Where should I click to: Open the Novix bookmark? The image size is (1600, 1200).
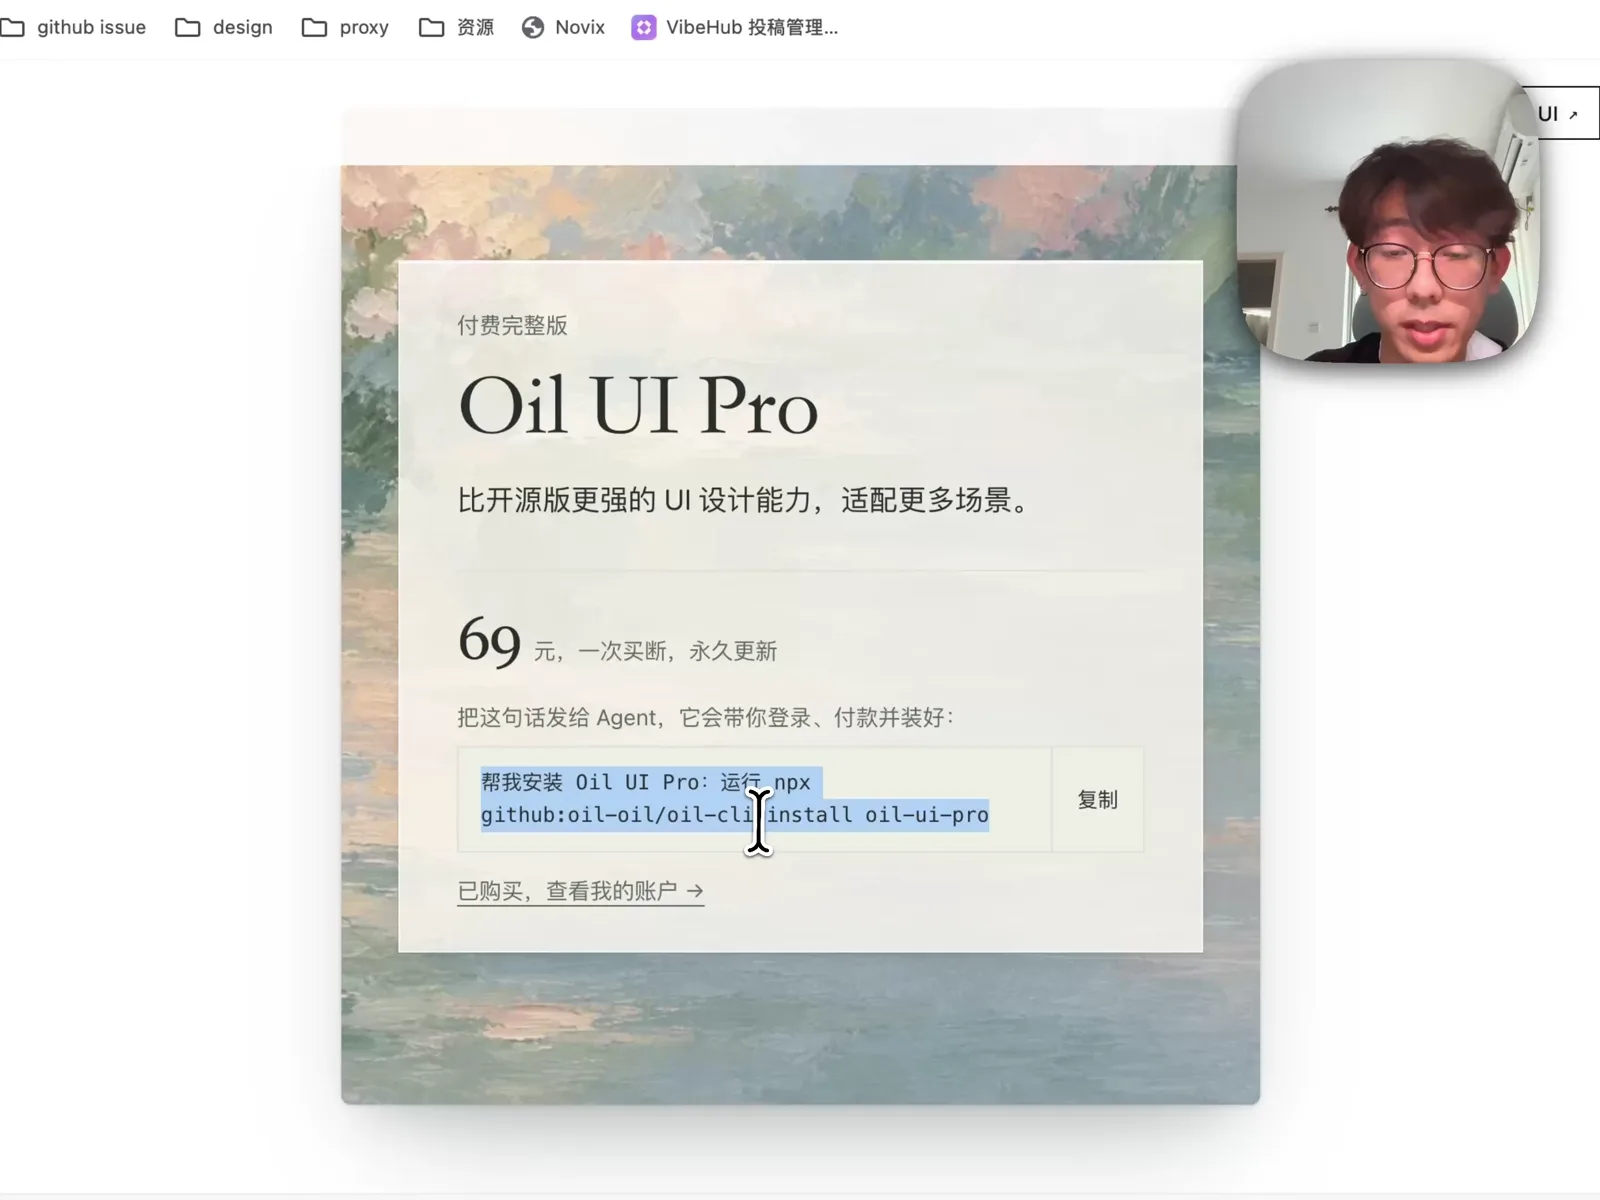[564, 27]
